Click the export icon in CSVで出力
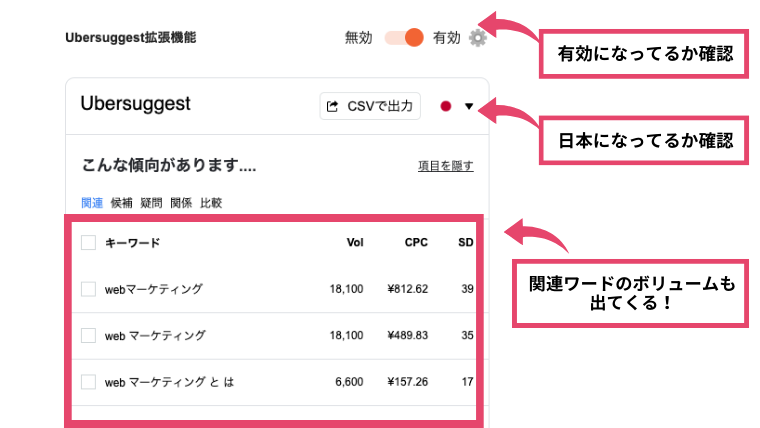The width and height of the screenshot is (760, 428). tap(332, 106)
